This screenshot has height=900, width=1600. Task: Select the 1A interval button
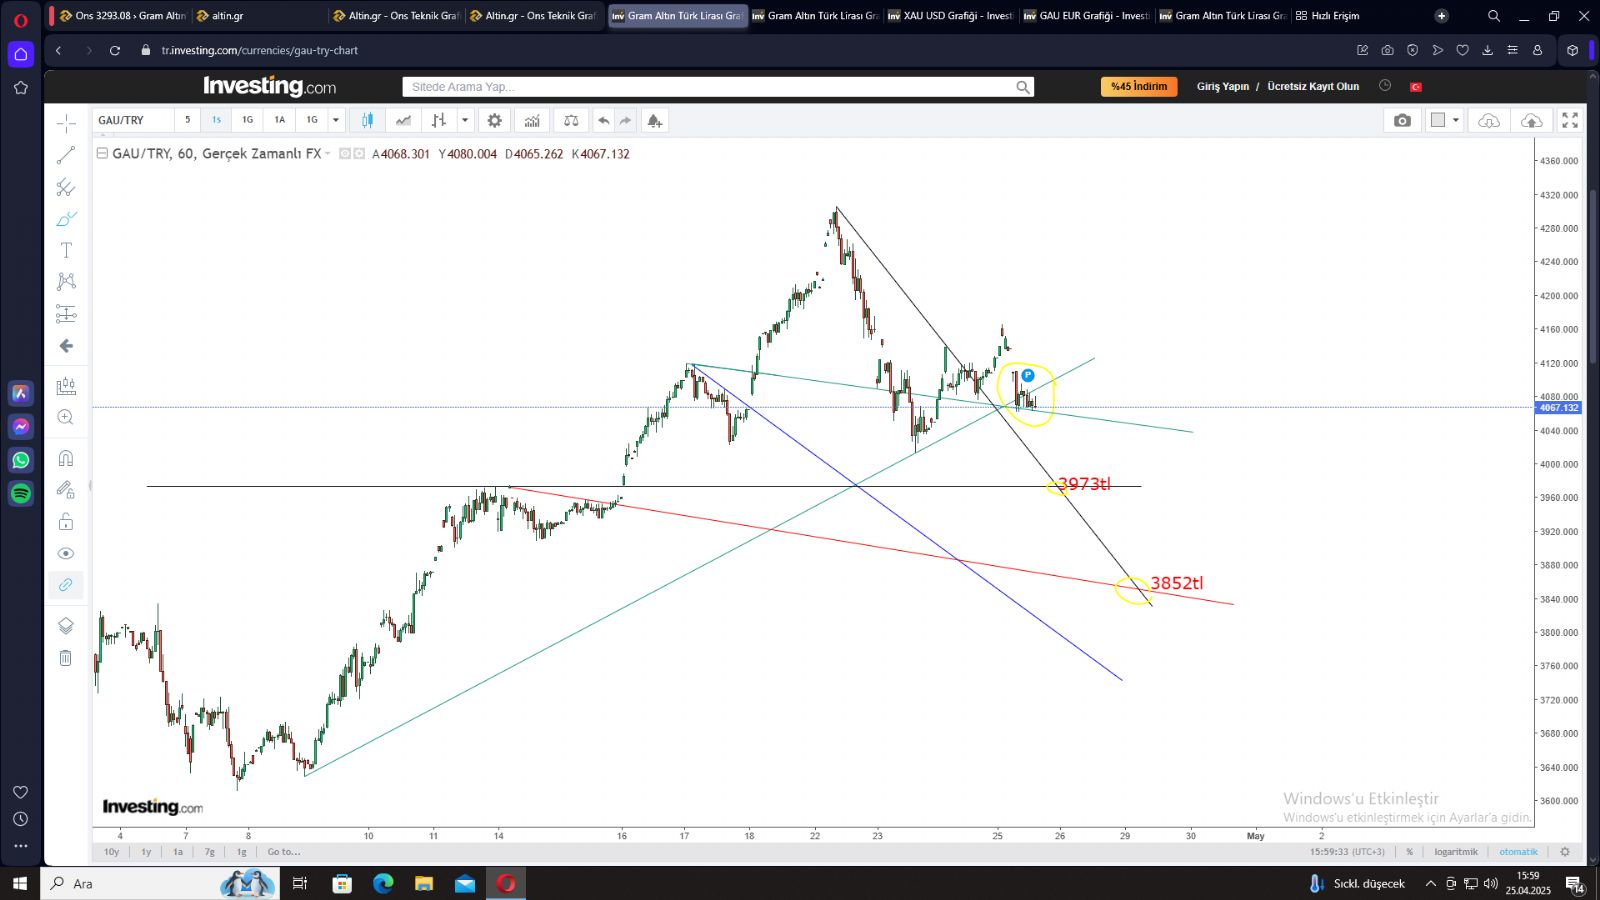[x=279, y=120]
